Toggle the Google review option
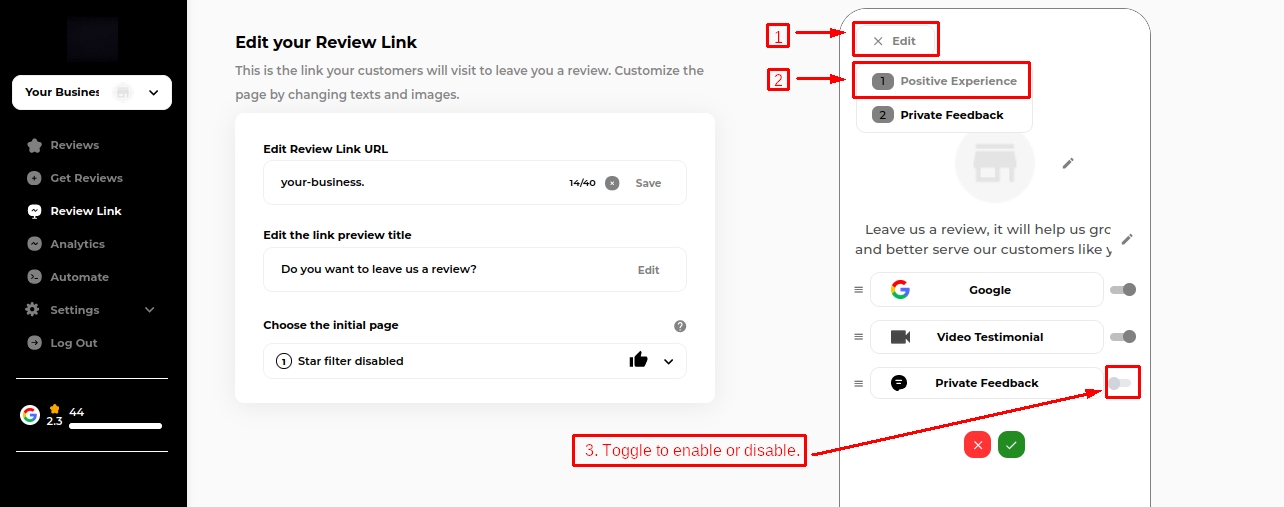Screen dimensions: 1284x507 coord(1123,290)
